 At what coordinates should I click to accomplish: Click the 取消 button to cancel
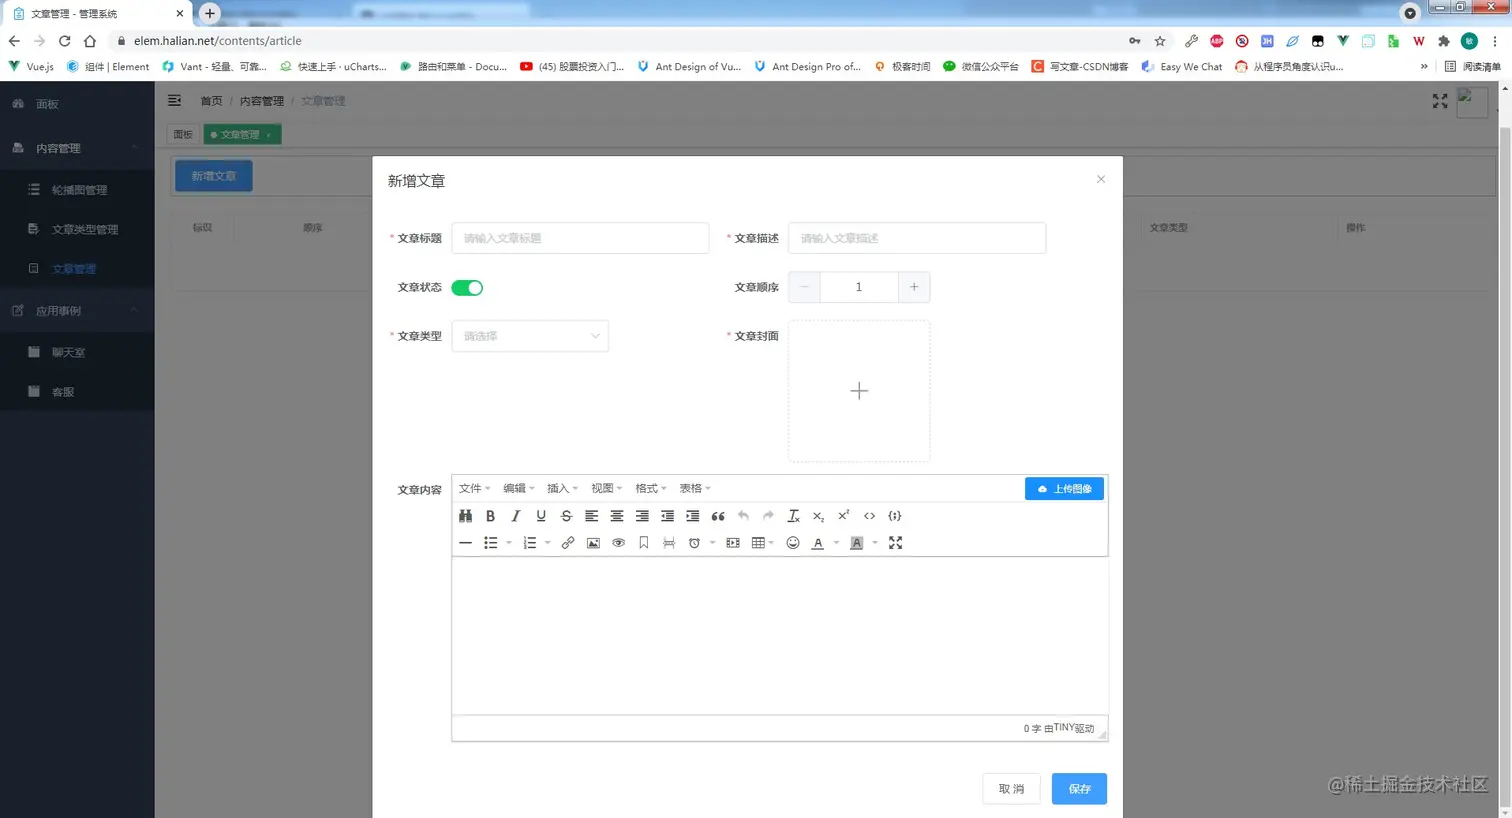[x=1010, y=788]
